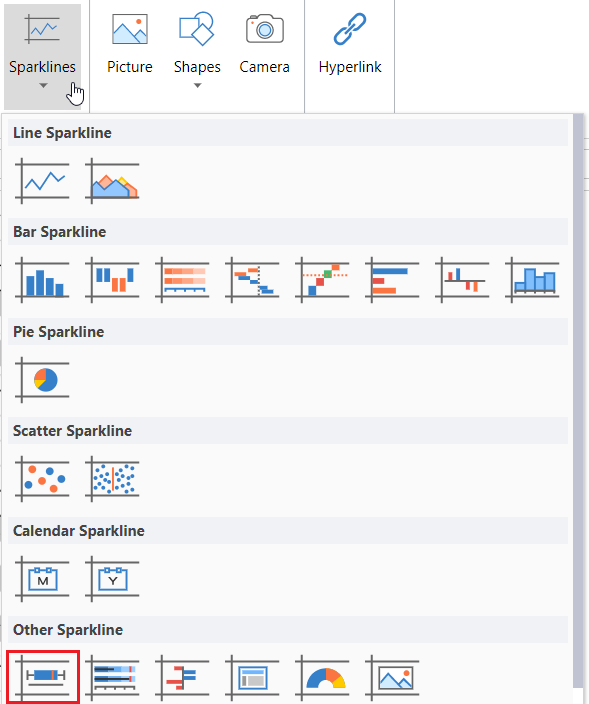Screen dimensions: 589x704
Task: Select the stacked horizontal bar sparkline
Action: (182, 280)
